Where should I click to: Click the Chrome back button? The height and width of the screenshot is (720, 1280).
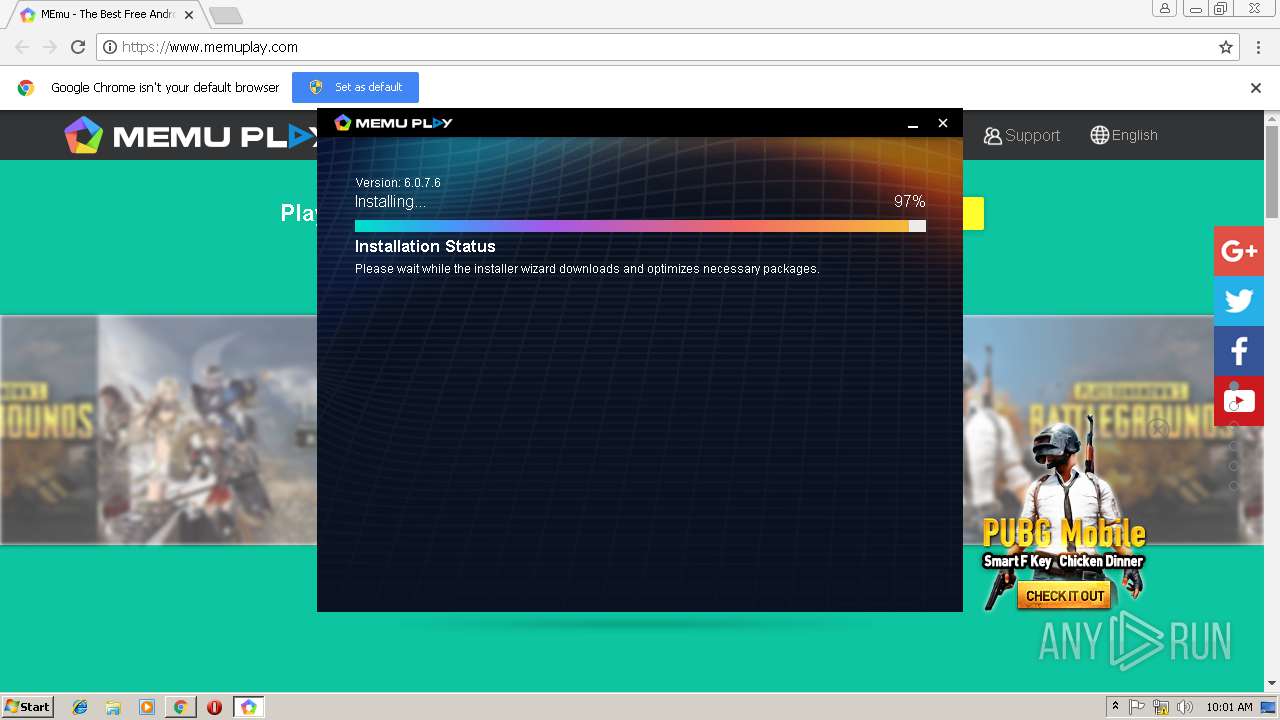coord(22,47)
